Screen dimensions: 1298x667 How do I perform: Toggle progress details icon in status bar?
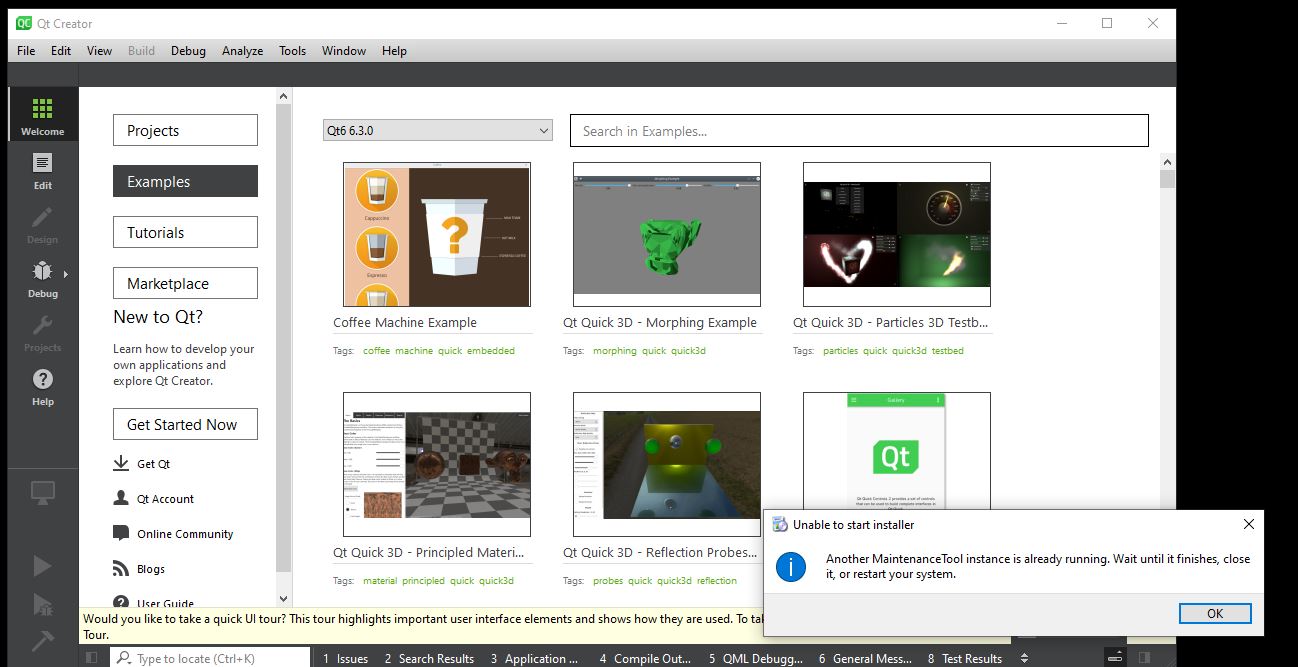click(1115, 657)
